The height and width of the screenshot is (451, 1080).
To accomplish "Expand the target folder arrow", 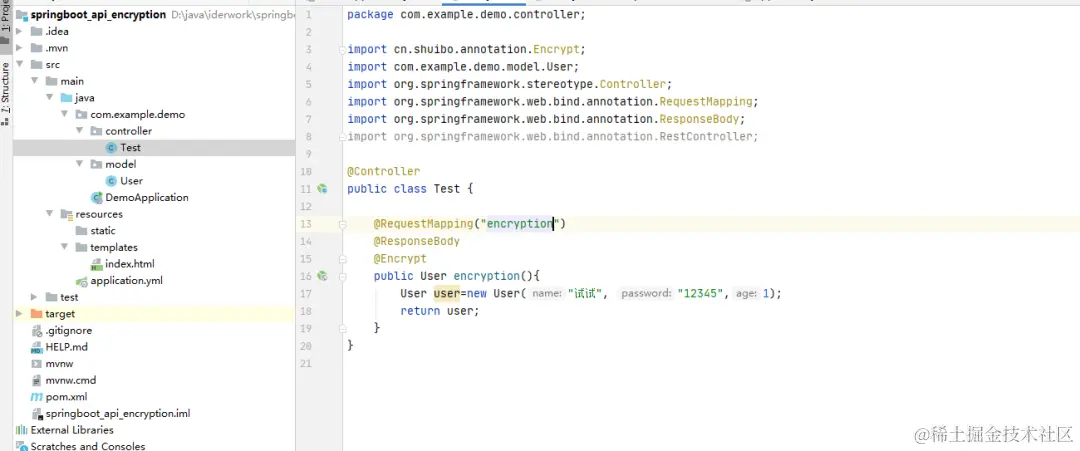I will (19, 314).
